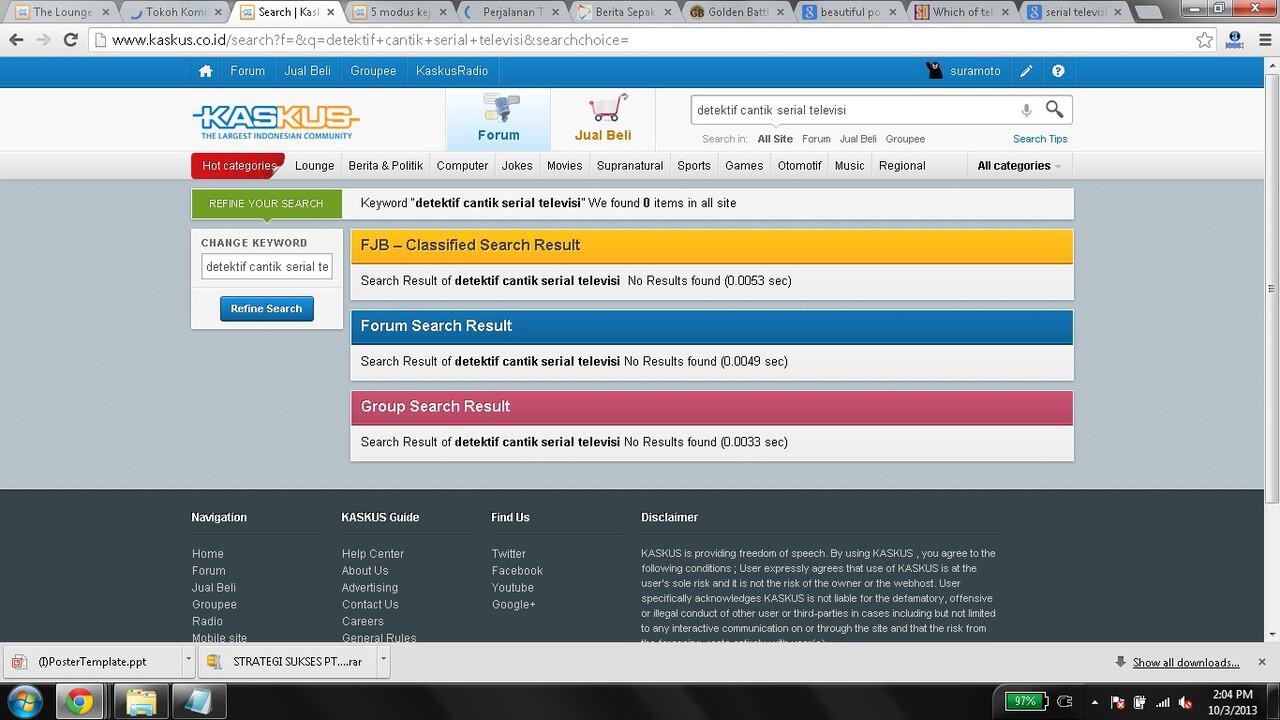Filter search in All Site
1280x720 pixels.
(x=775, y=139)
